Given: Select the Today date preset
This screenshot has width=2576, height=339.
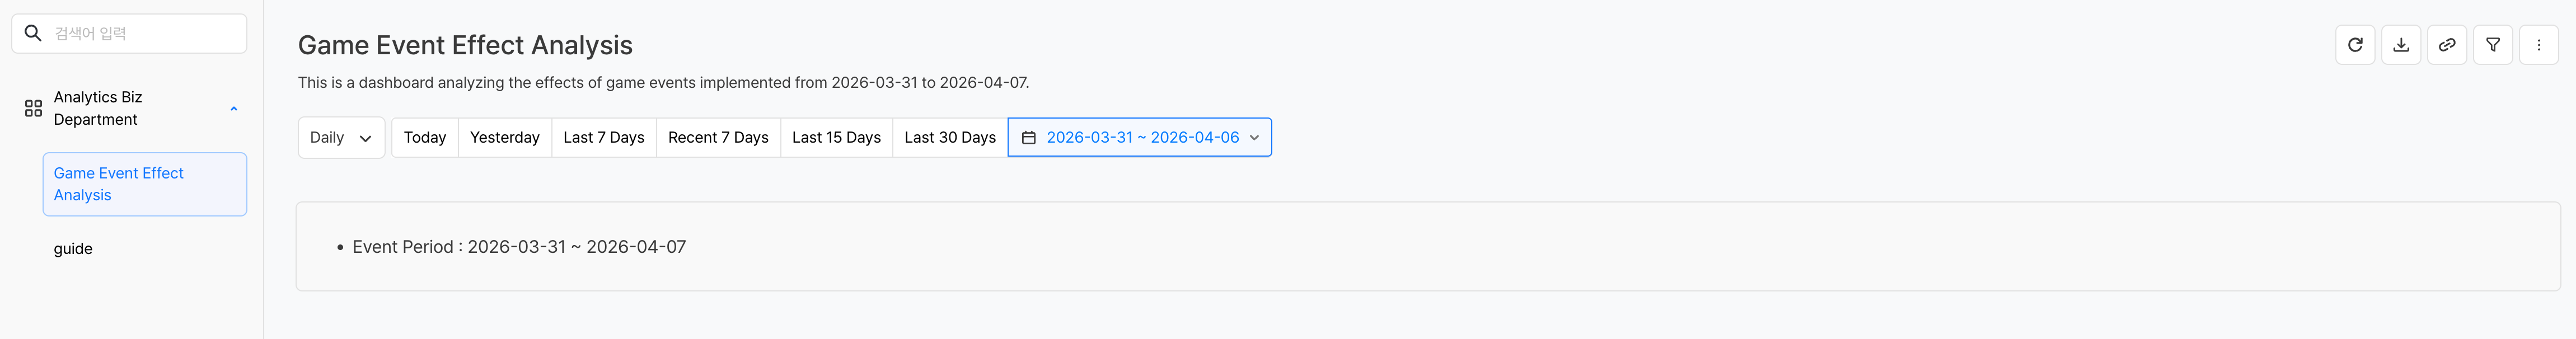Looking at the screenshot, I should tap(425, 138).
